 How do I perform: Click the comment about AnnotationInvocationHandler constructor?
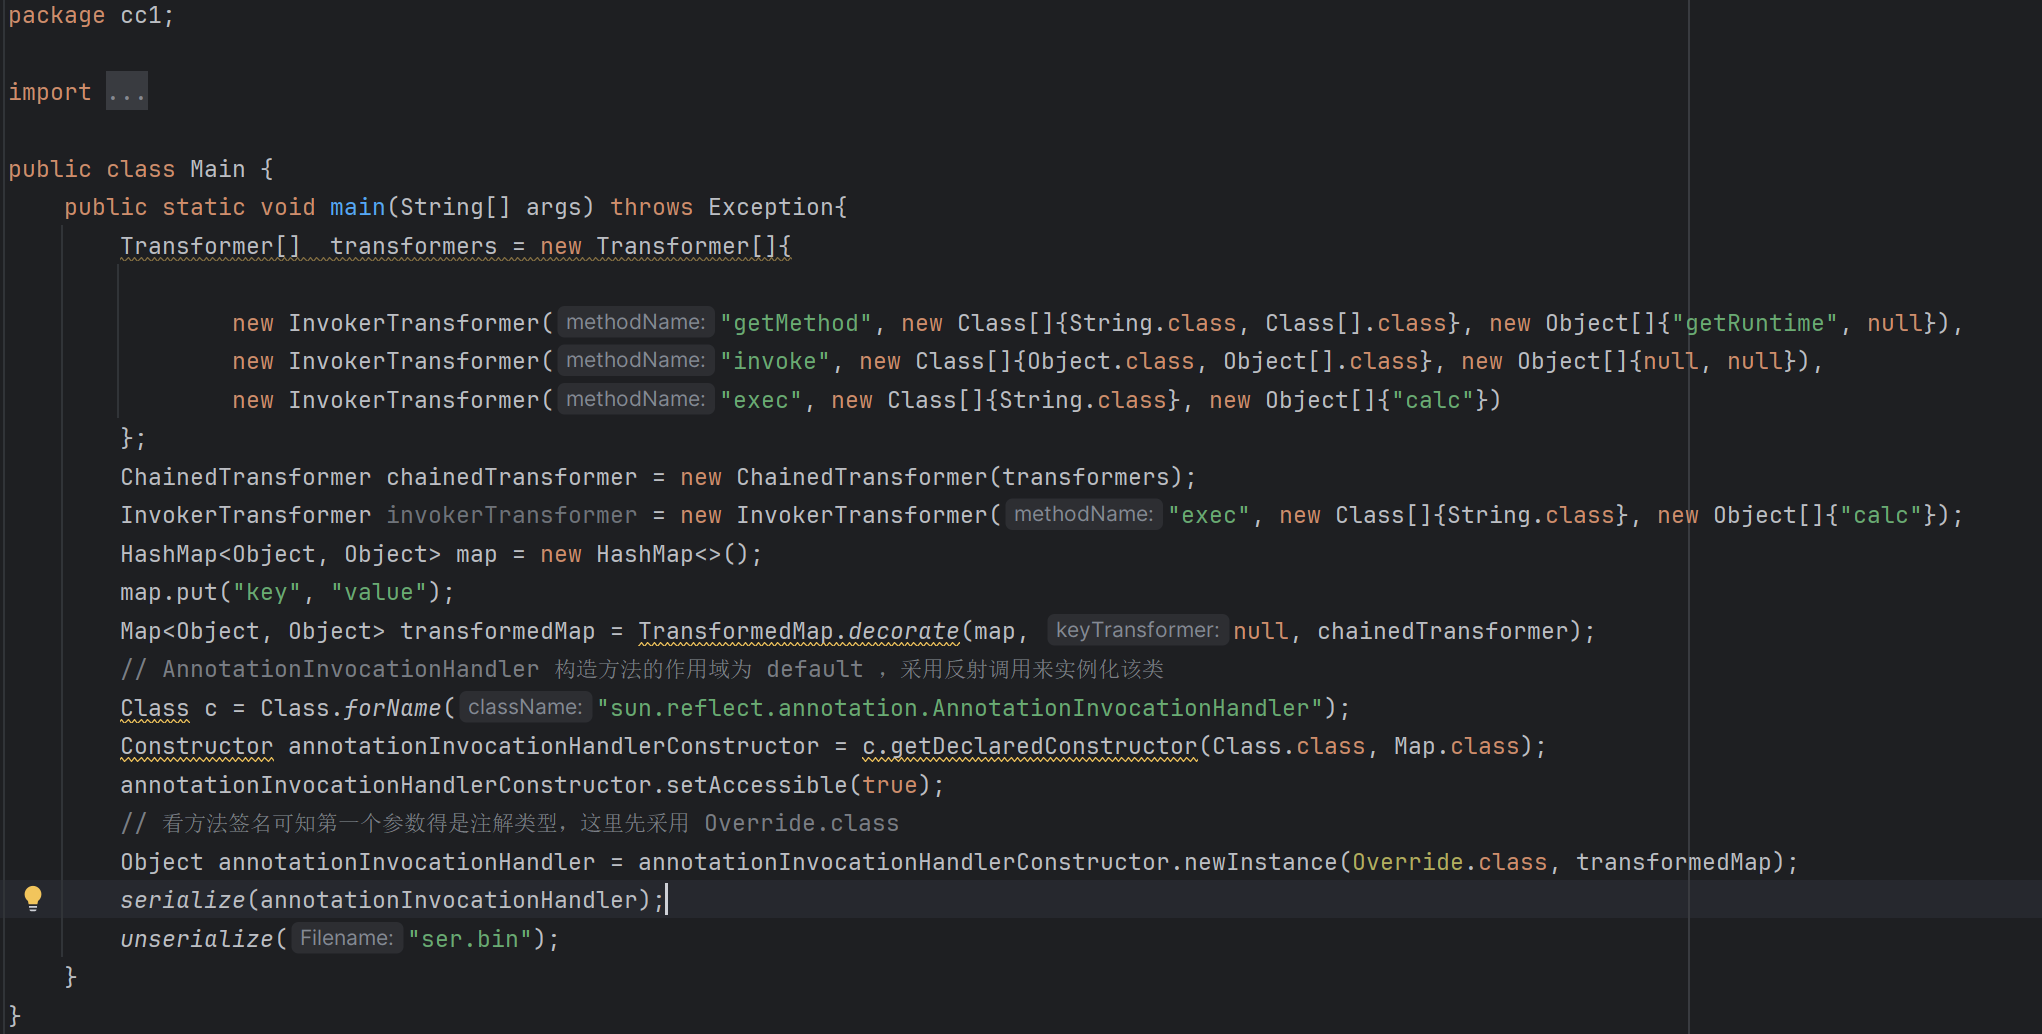click(x=642, y=669)
